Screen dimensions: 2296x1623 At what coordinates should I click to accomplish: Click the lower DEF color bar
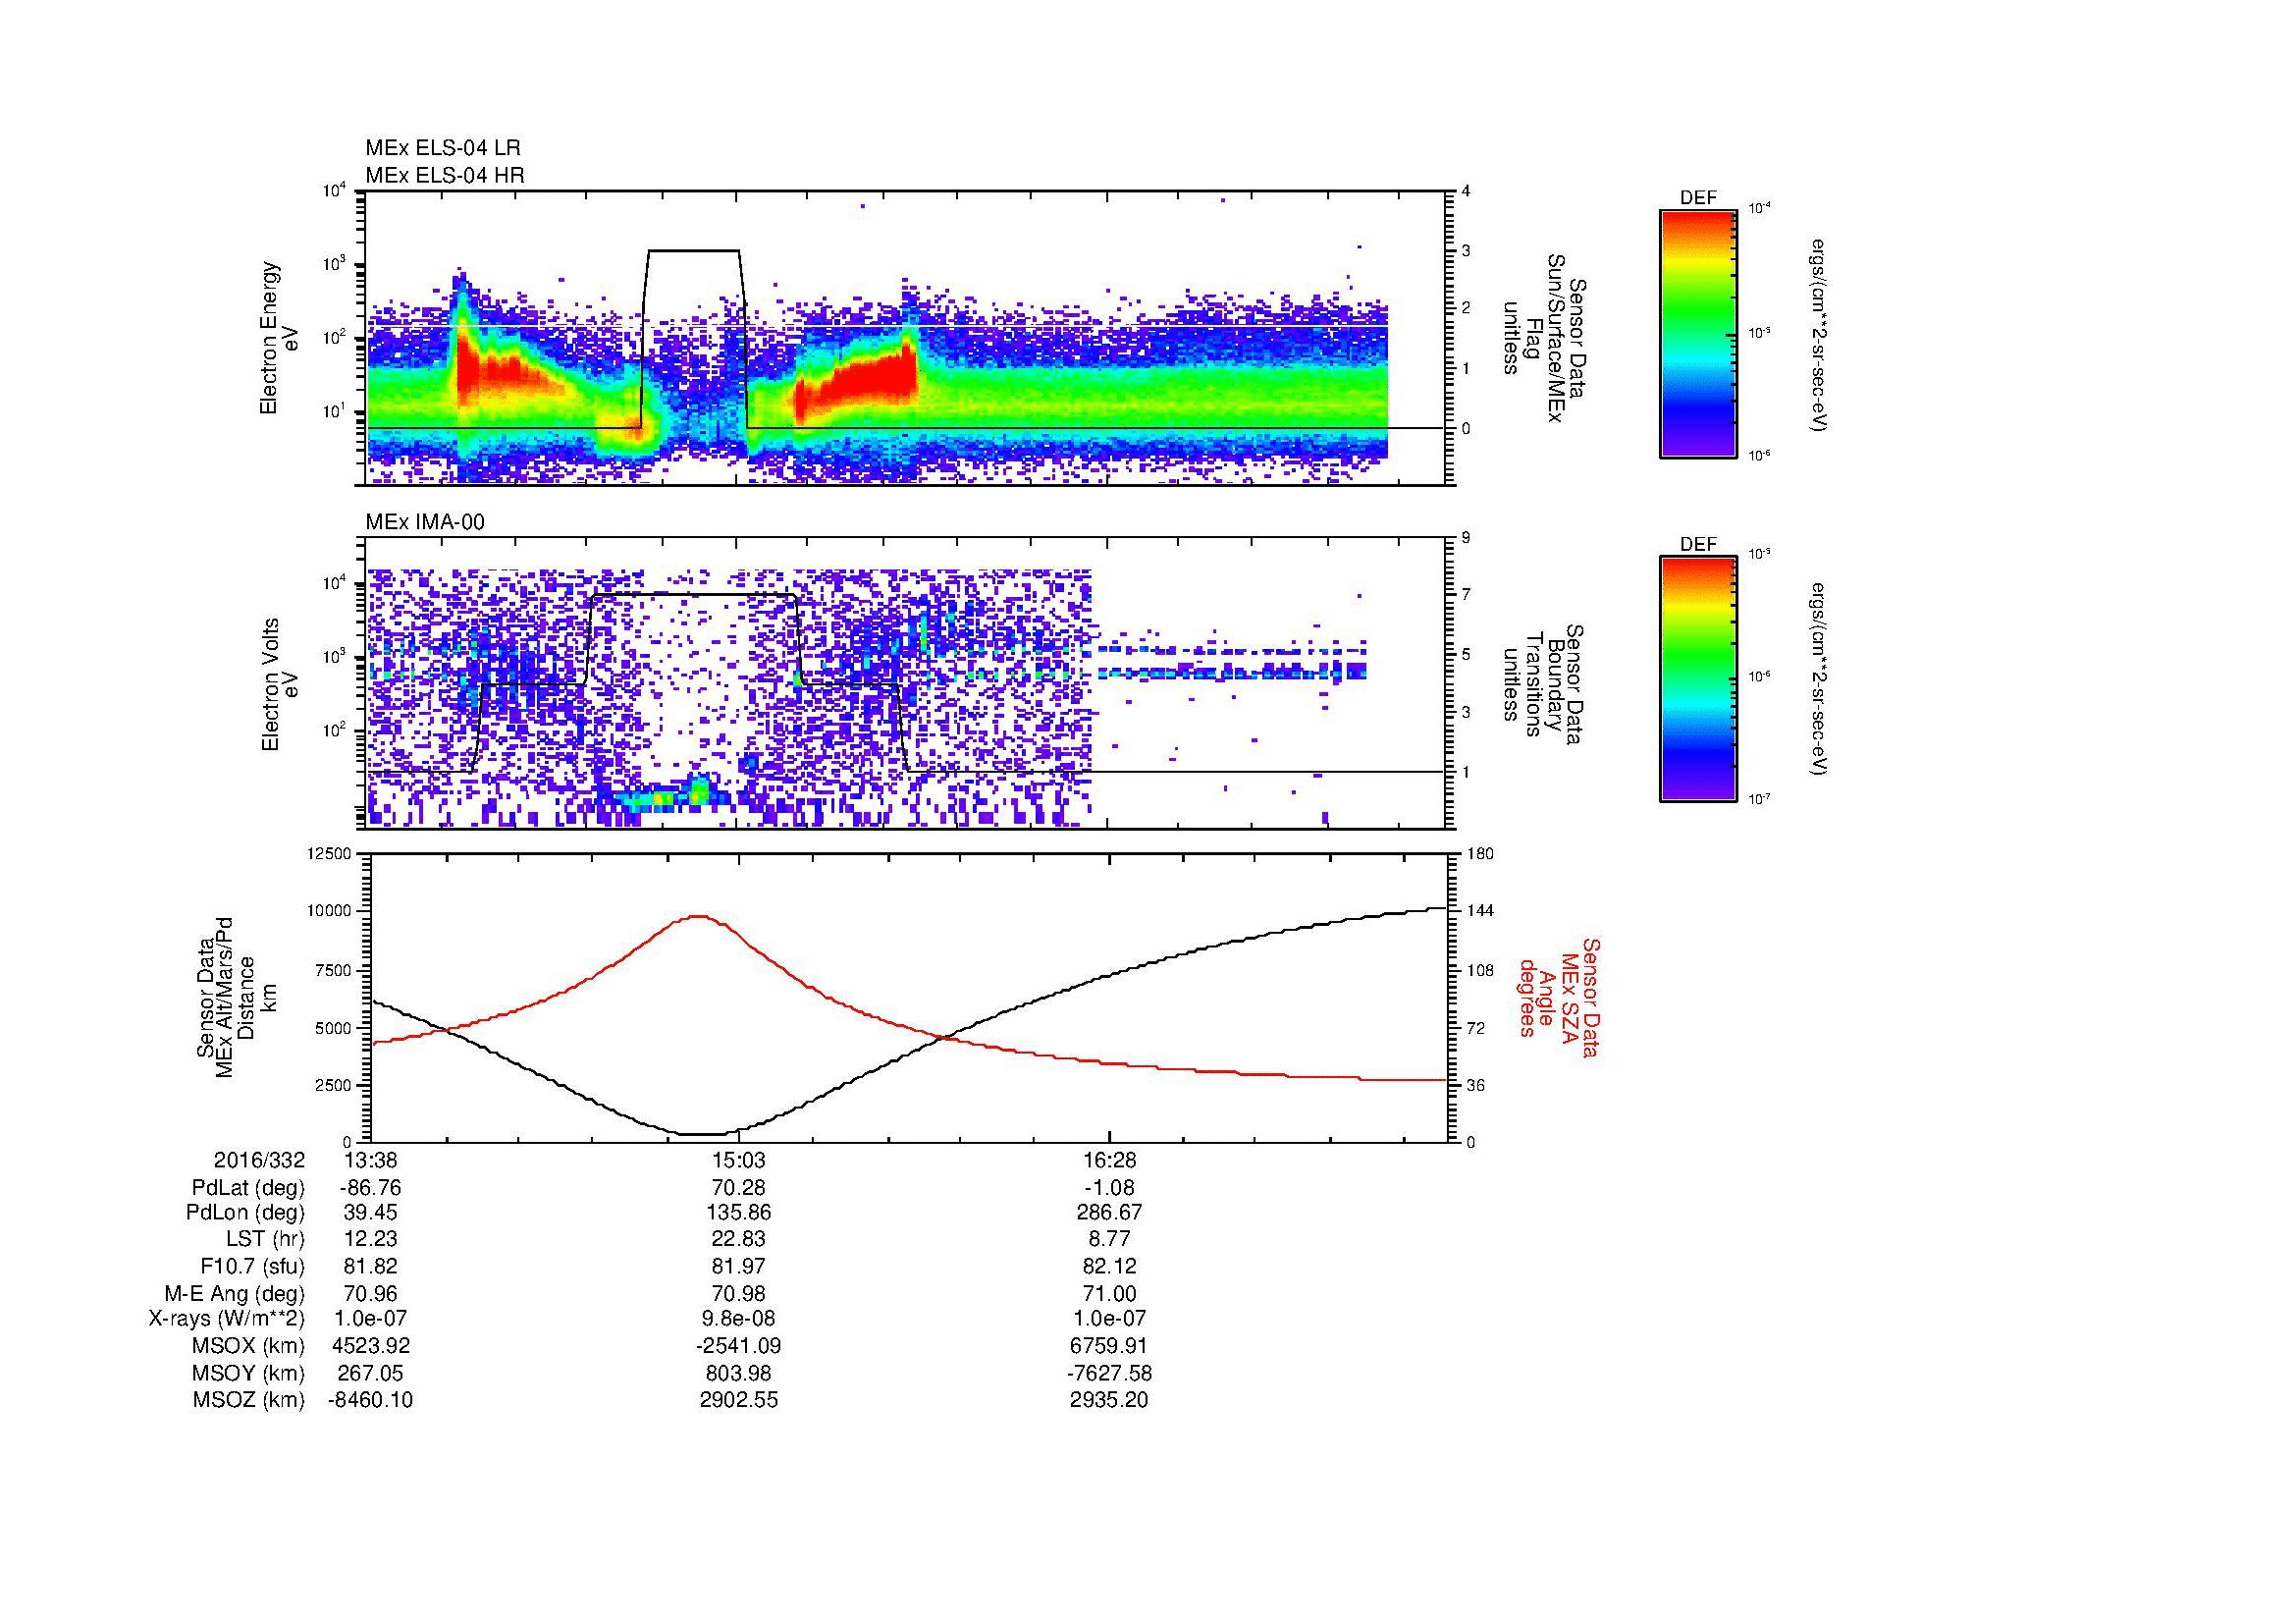coord(1697,679)
